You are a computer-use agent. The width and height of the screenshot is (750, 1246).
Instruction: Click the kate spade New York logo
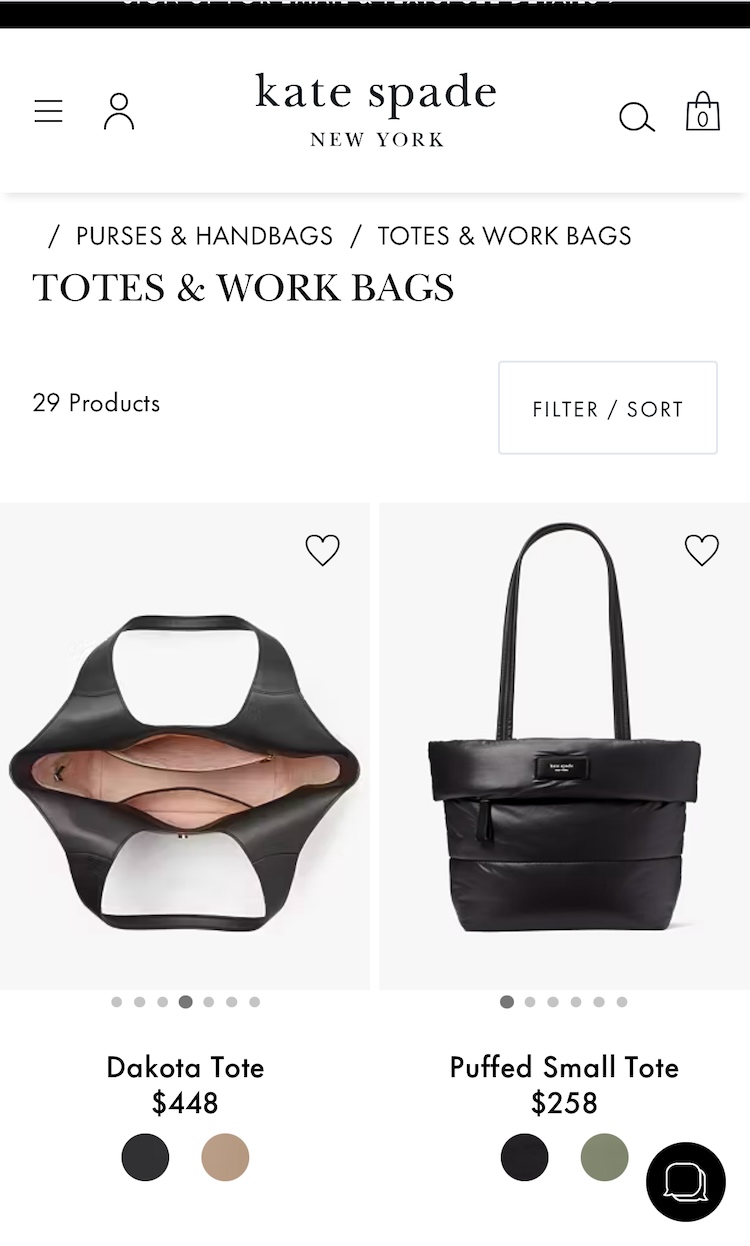[x=376, y=110]
